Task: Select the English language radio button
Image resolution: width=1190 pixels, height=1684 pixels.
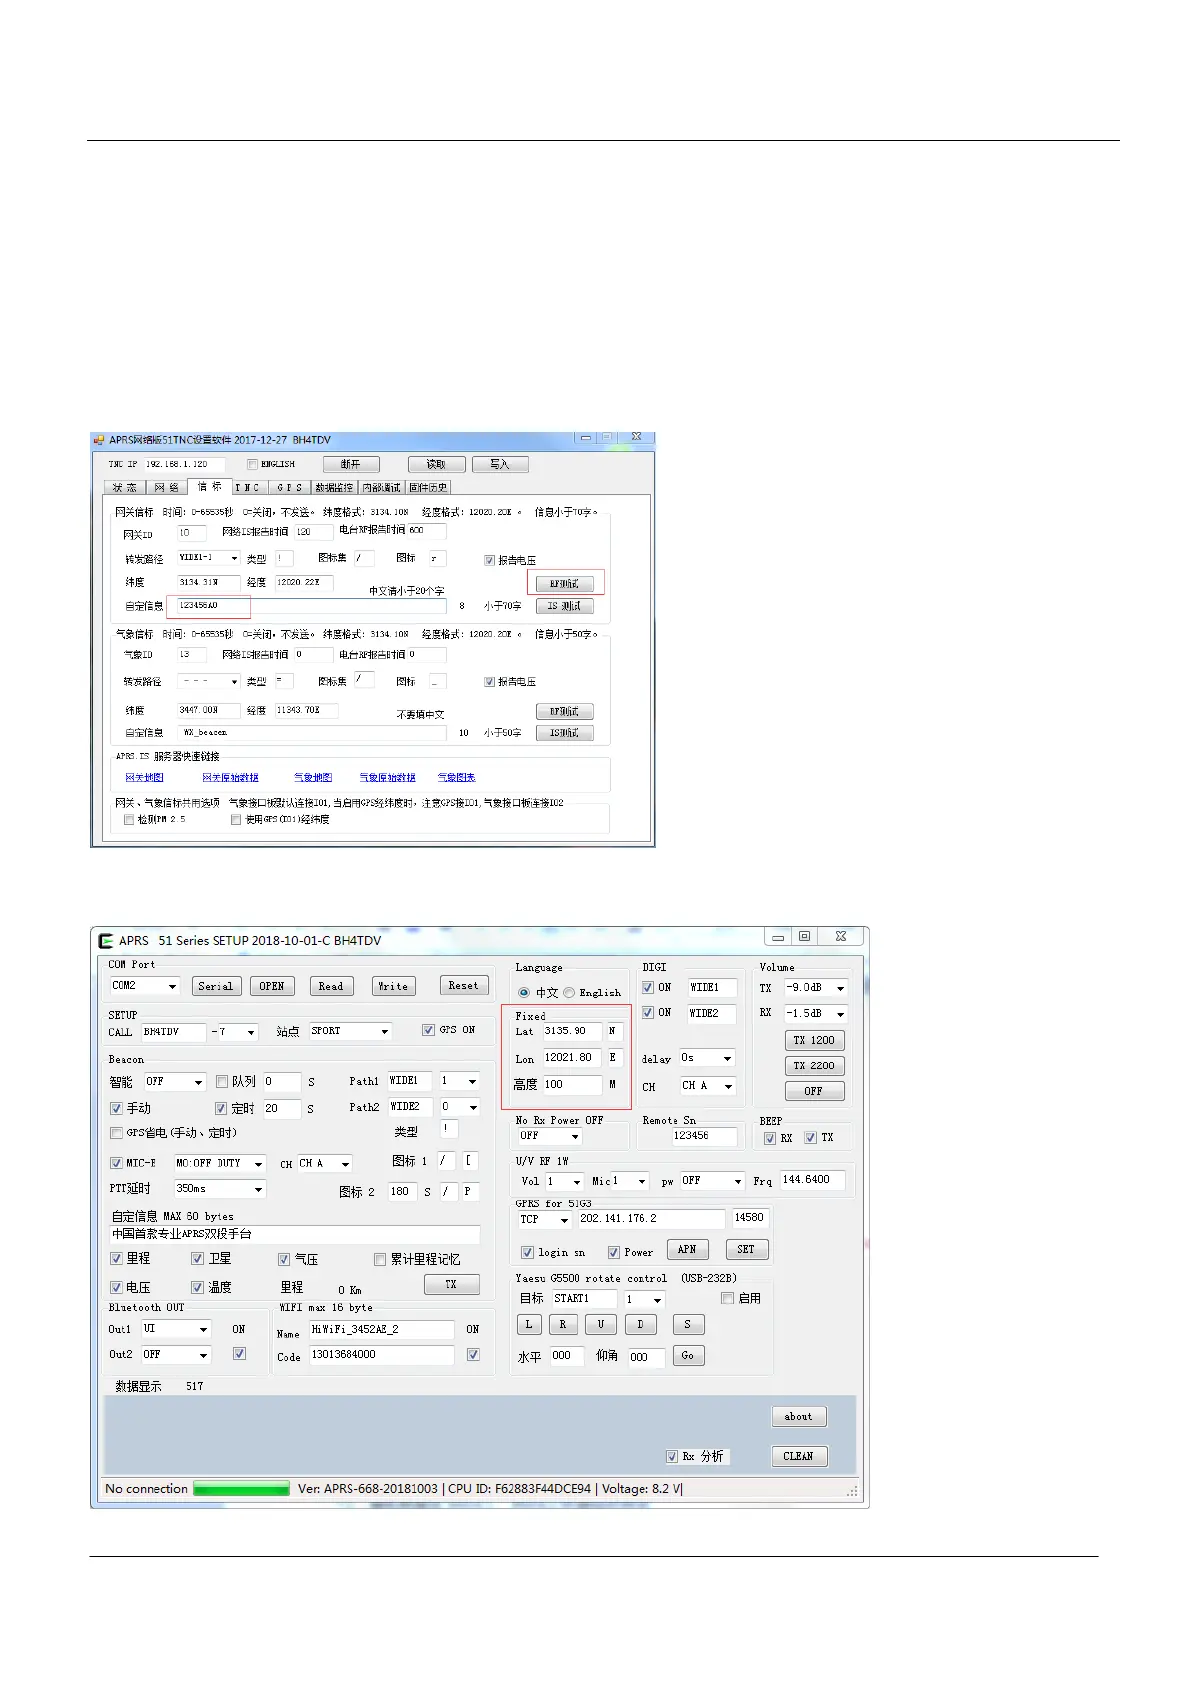Action: (x=569, y=993)
